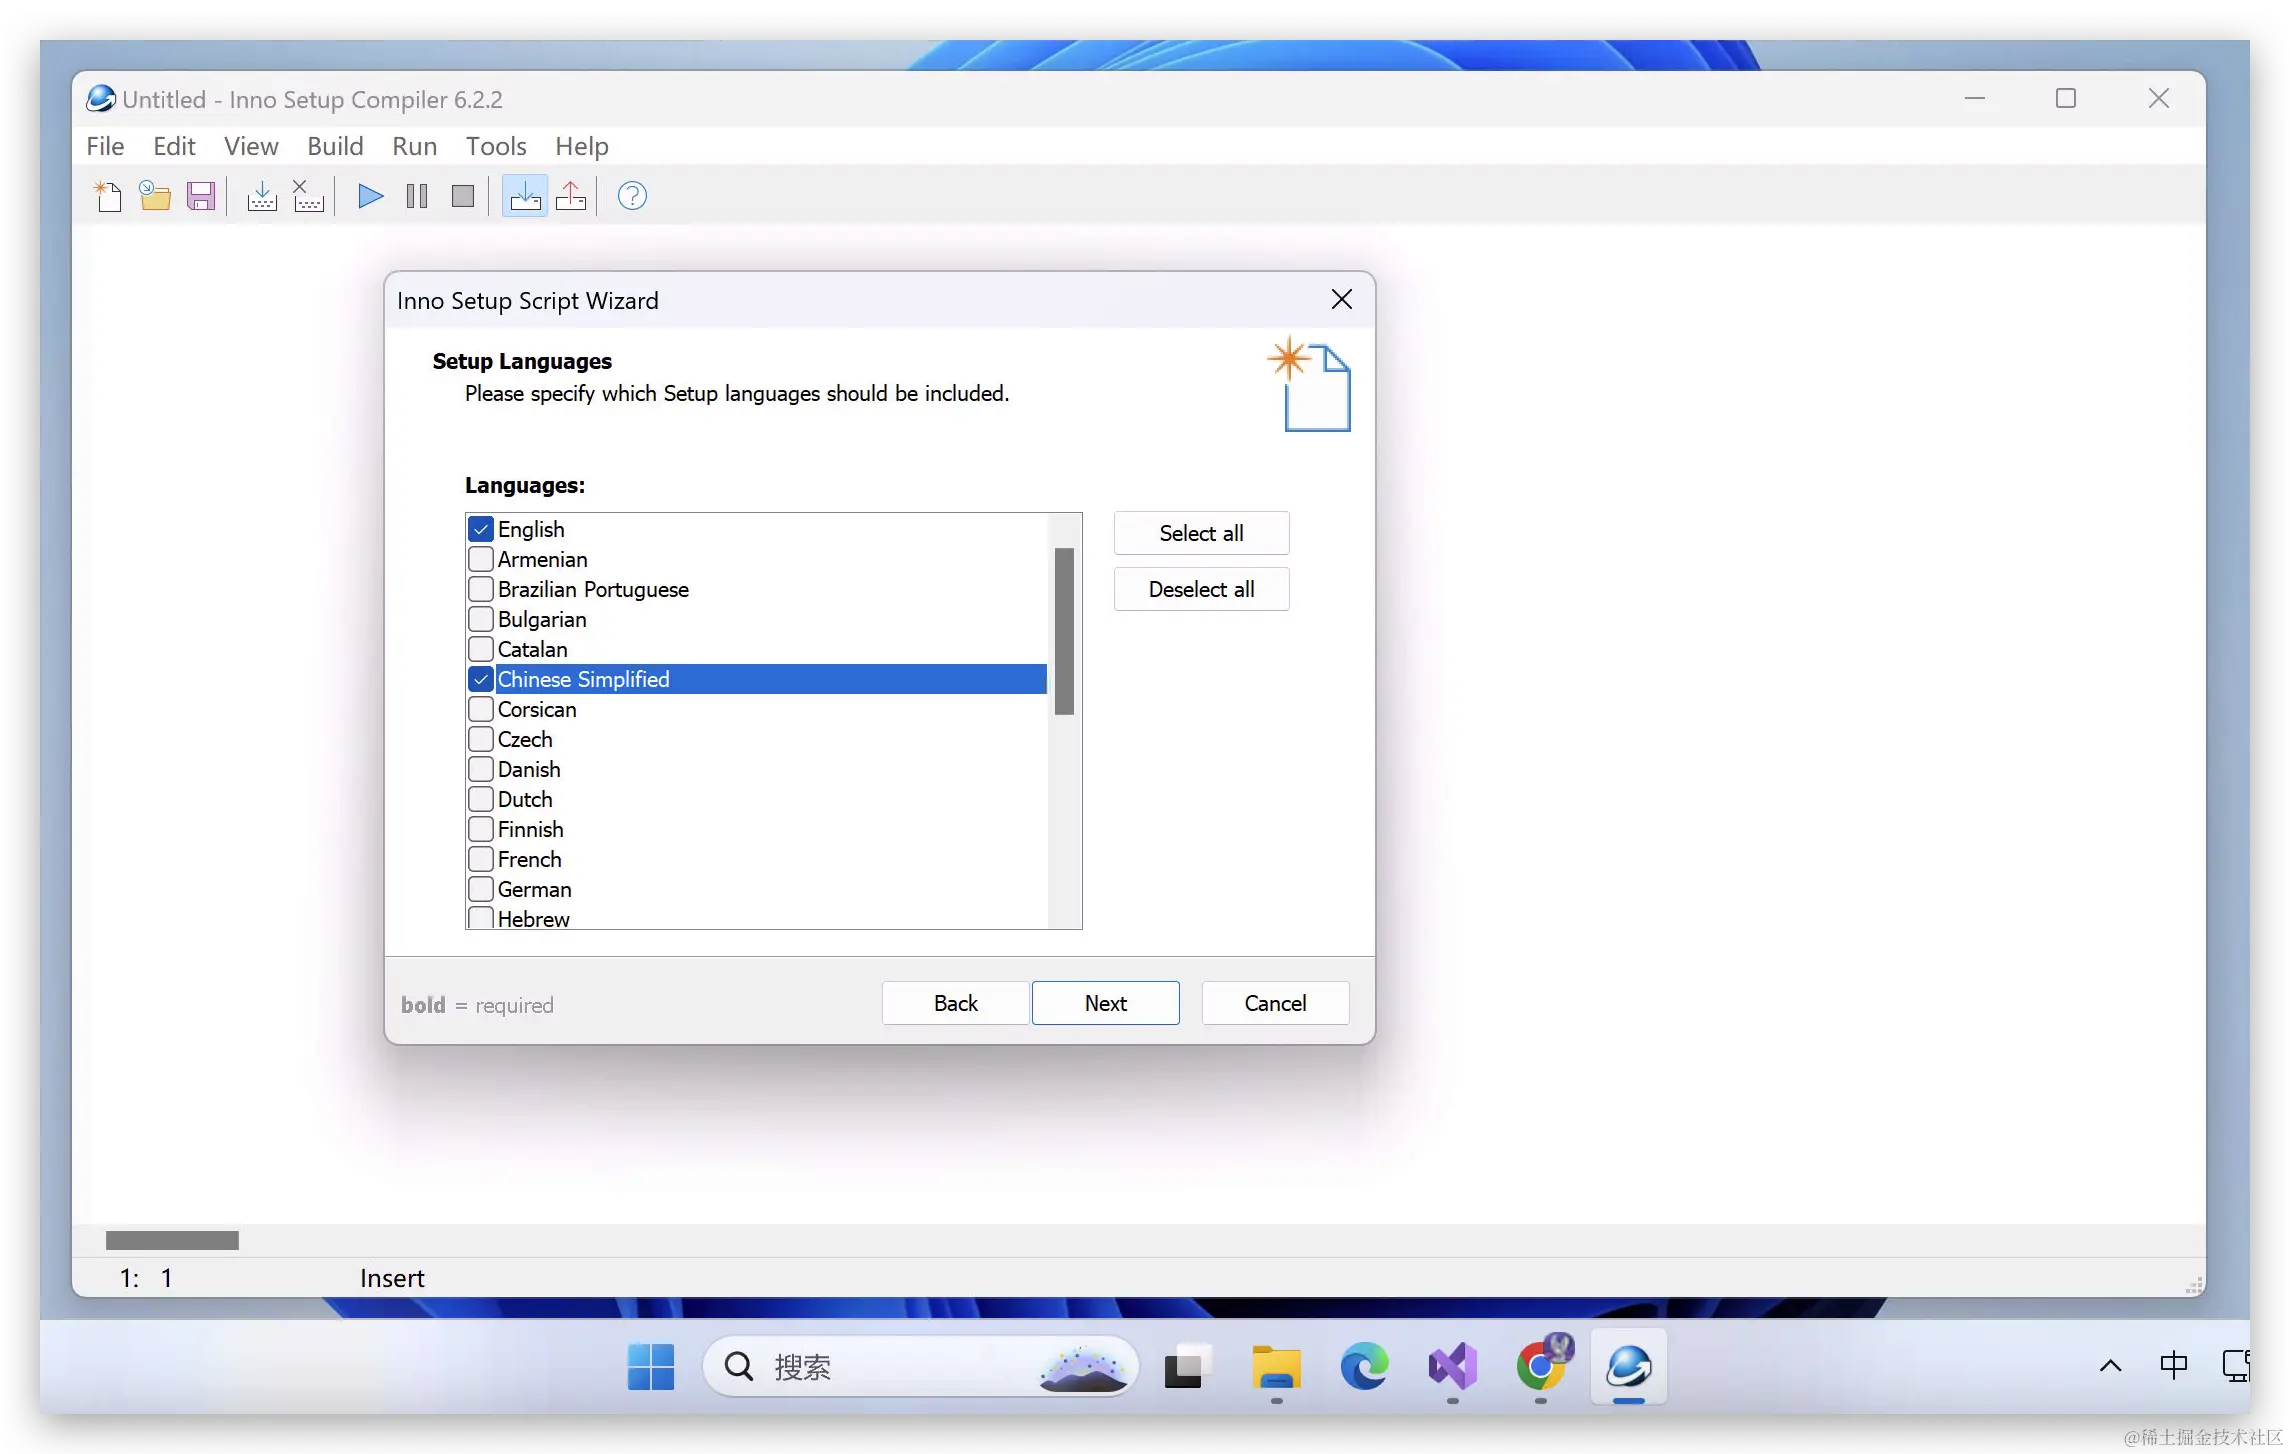Click Next in the script wizard
2290x1454 pixels.
point(1105,1003)
